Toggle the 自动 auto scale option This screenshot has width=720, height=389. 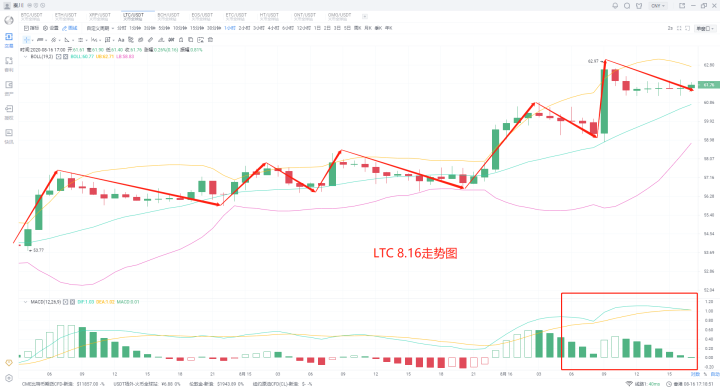tap(715, 374)
